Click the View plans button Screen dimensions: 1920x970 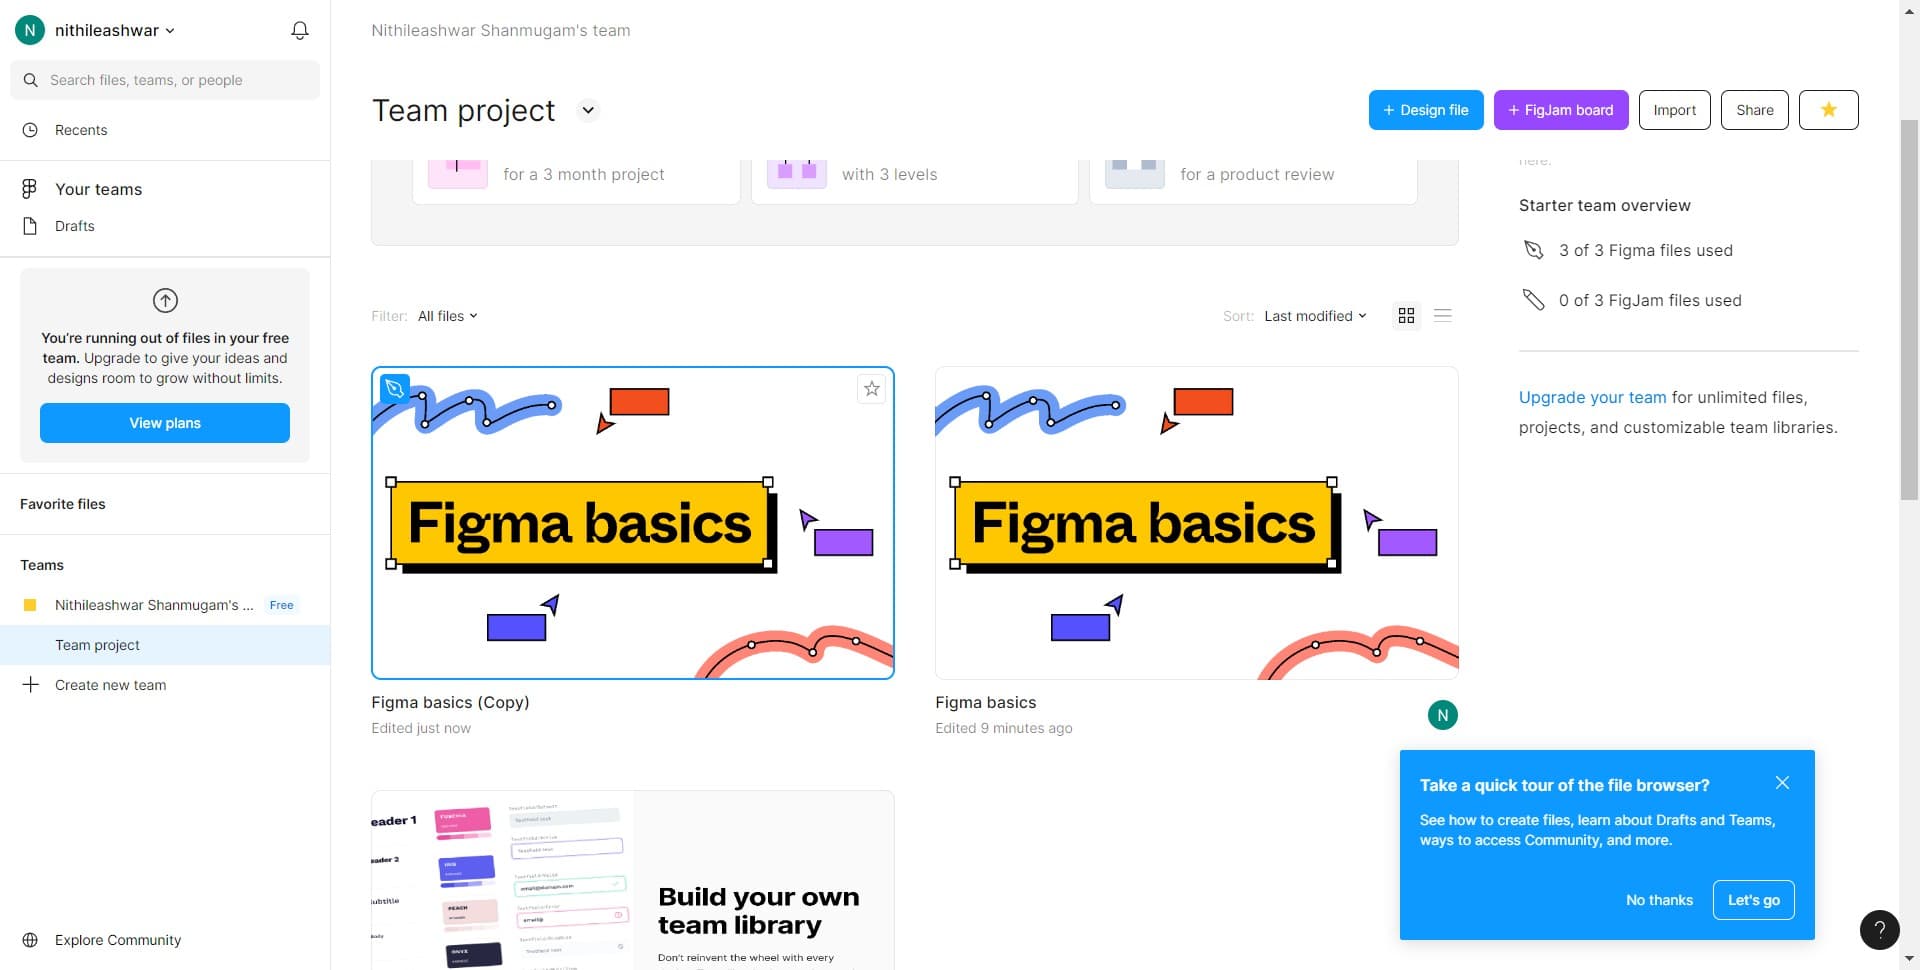click(165, 423)
